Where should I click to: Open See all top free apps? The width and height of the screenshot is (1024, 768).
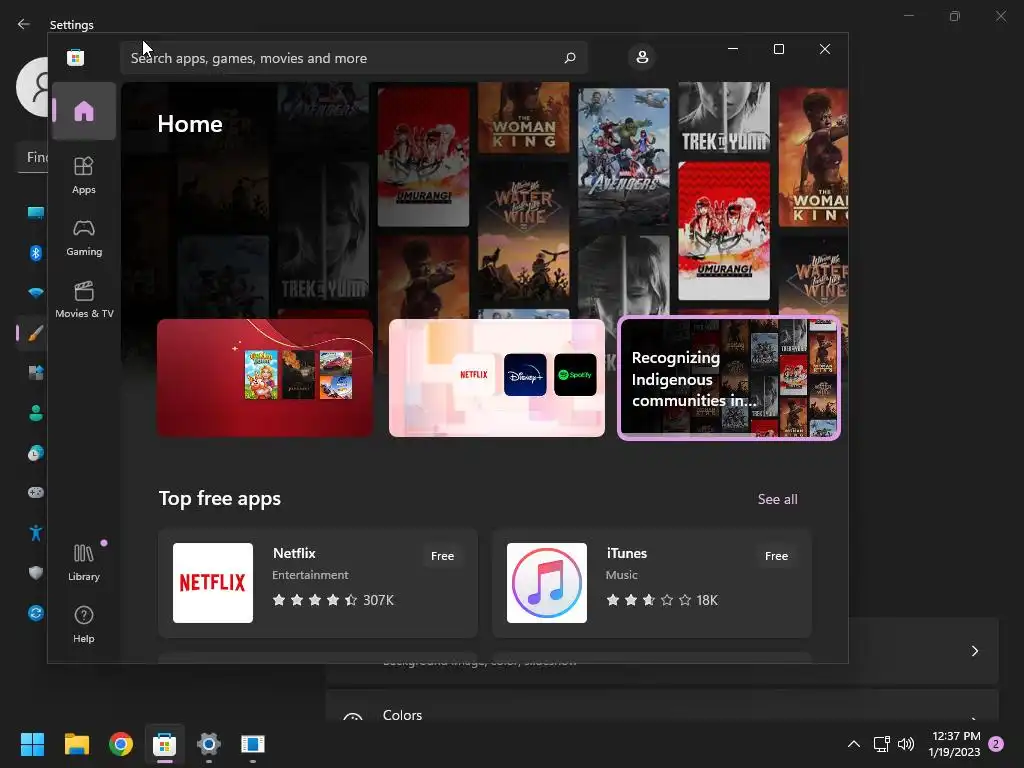point(777,499)
